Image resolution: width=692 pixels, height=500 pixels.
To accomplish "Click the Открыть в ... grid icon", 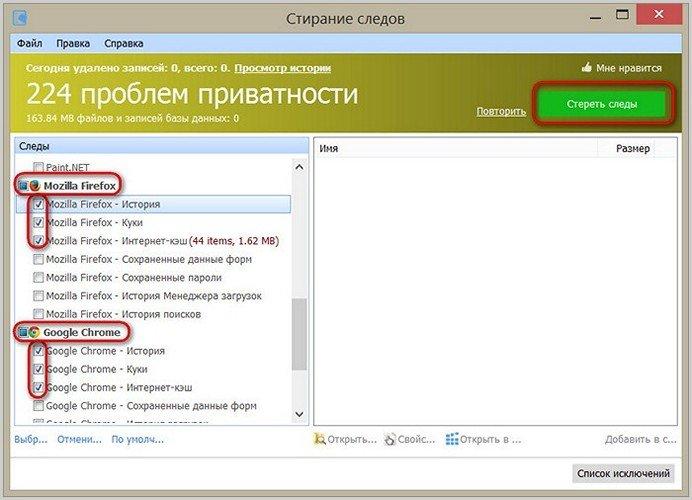I will 452,440.
